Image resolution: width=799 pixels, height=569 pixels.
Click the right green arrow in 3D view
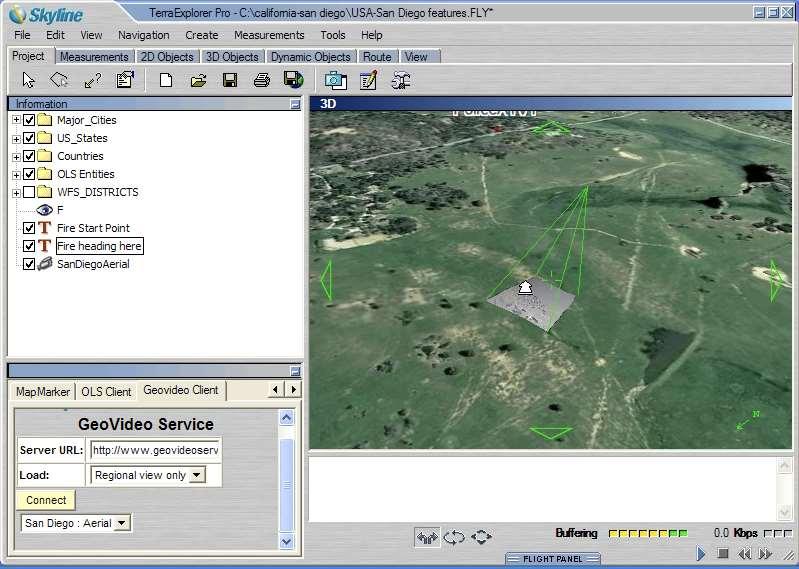pyautogui.click(x=776, y=280)
